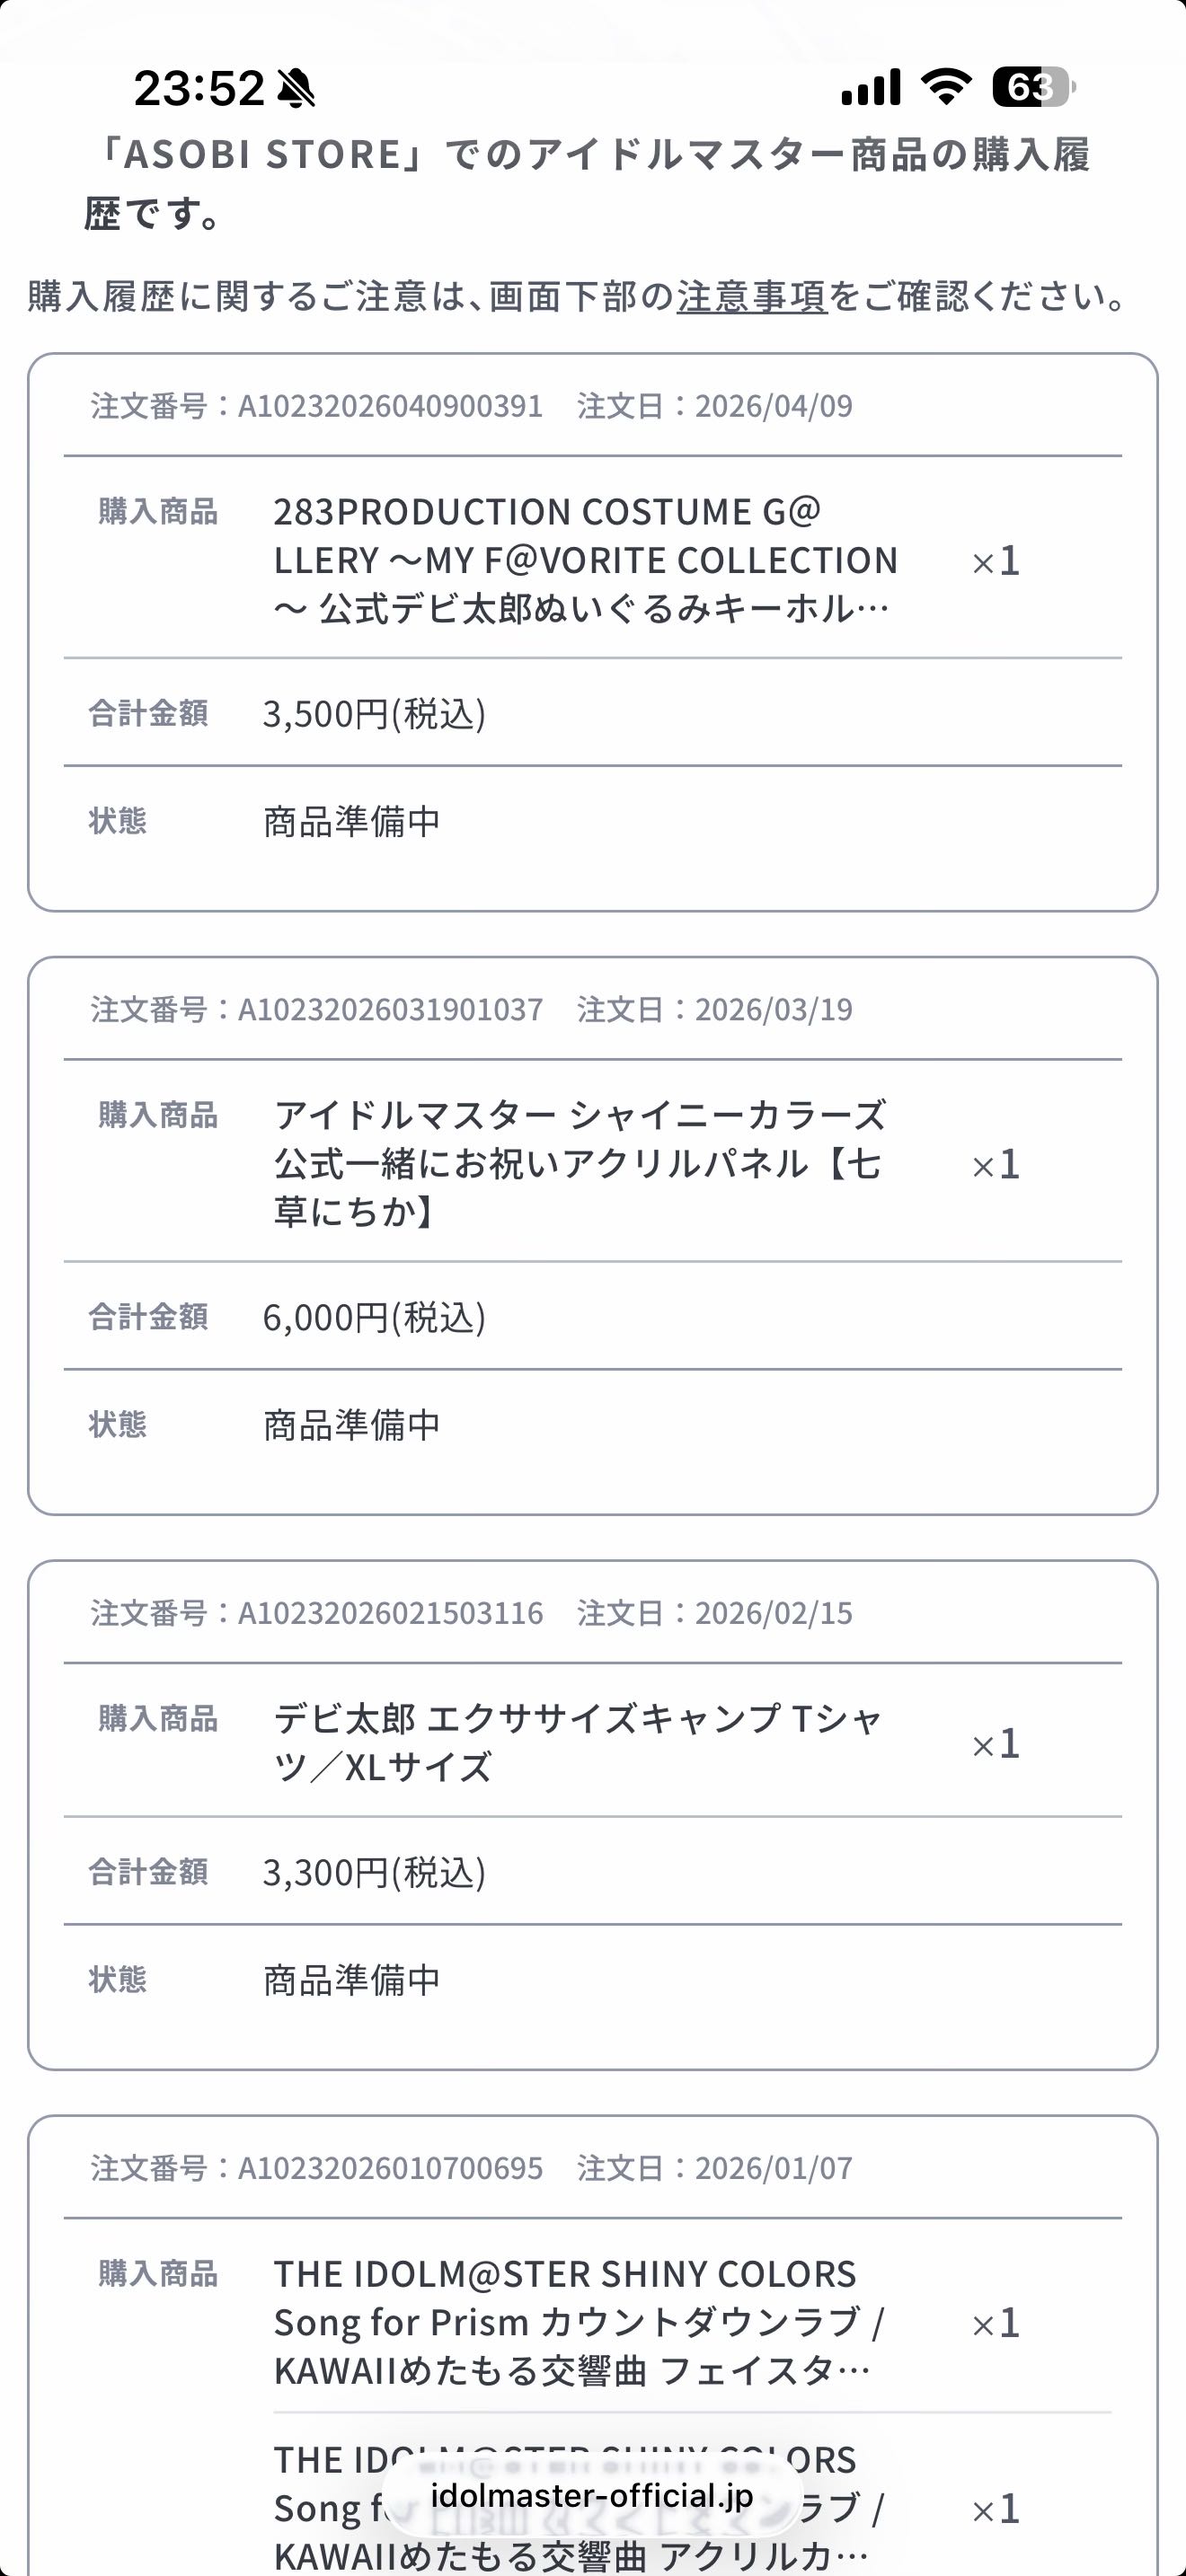The image size is (1186, 2576).
Task: Select the デビ太郎 Tシャツ XLサイズ product
Action: click(578, 1742)
